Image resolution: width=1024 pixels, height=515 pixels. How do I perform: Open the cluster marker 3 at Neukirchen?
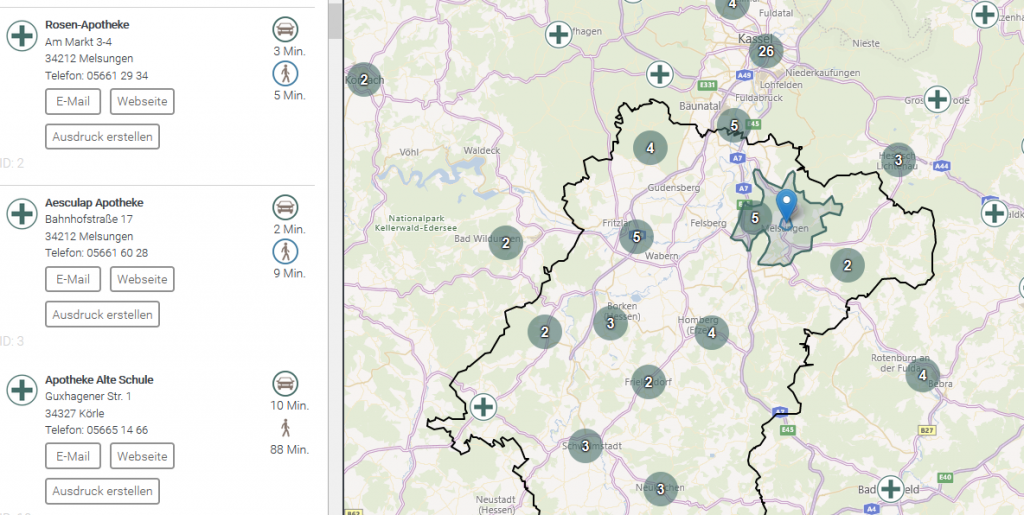click(660, 489)
